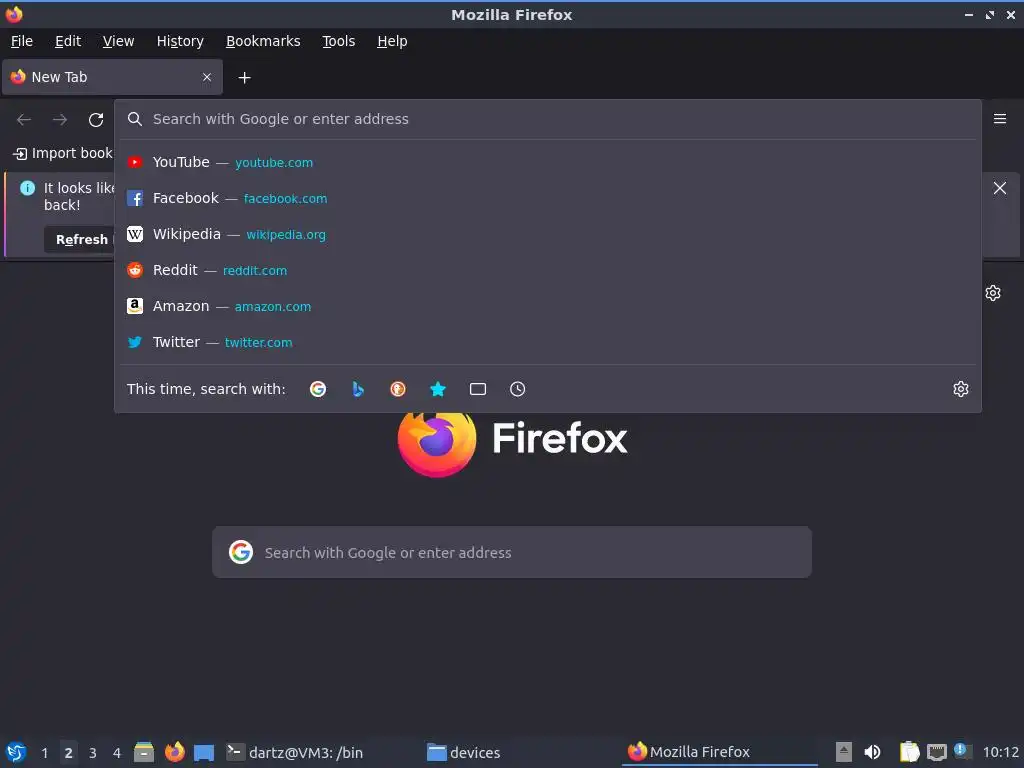Image resolution: width=1024 pixels, height=768 pixels.
Task: Click the youtube.com link text
Action: (274, 163)
